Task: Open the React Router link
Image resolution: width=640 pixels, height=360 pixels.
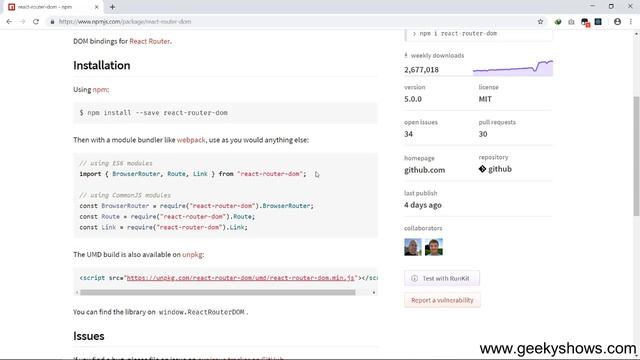Action: (149, 41)
